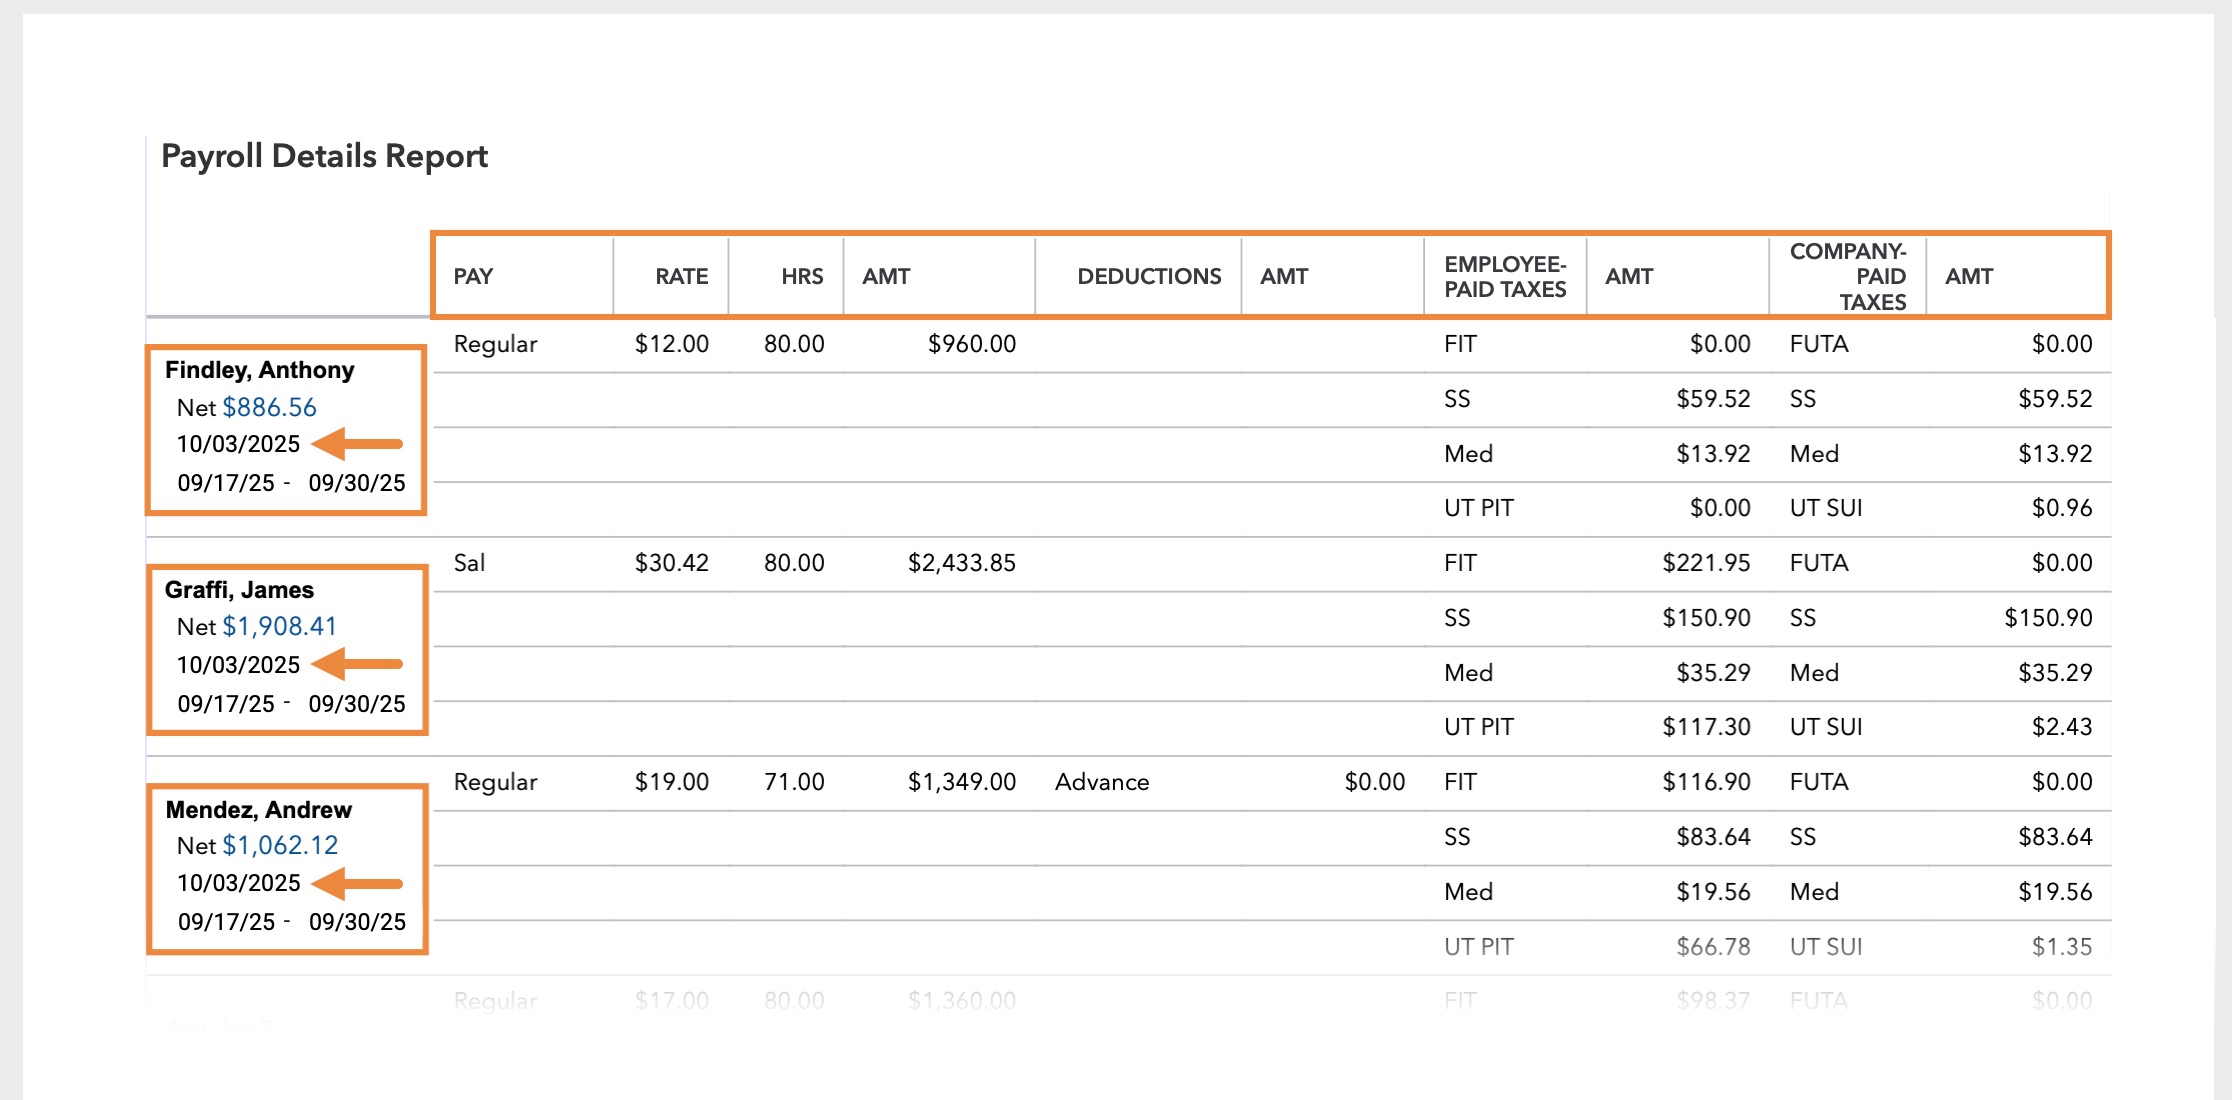
Task: Click the HRS column header
Action: pyautogui.click(x=802, y=276)
